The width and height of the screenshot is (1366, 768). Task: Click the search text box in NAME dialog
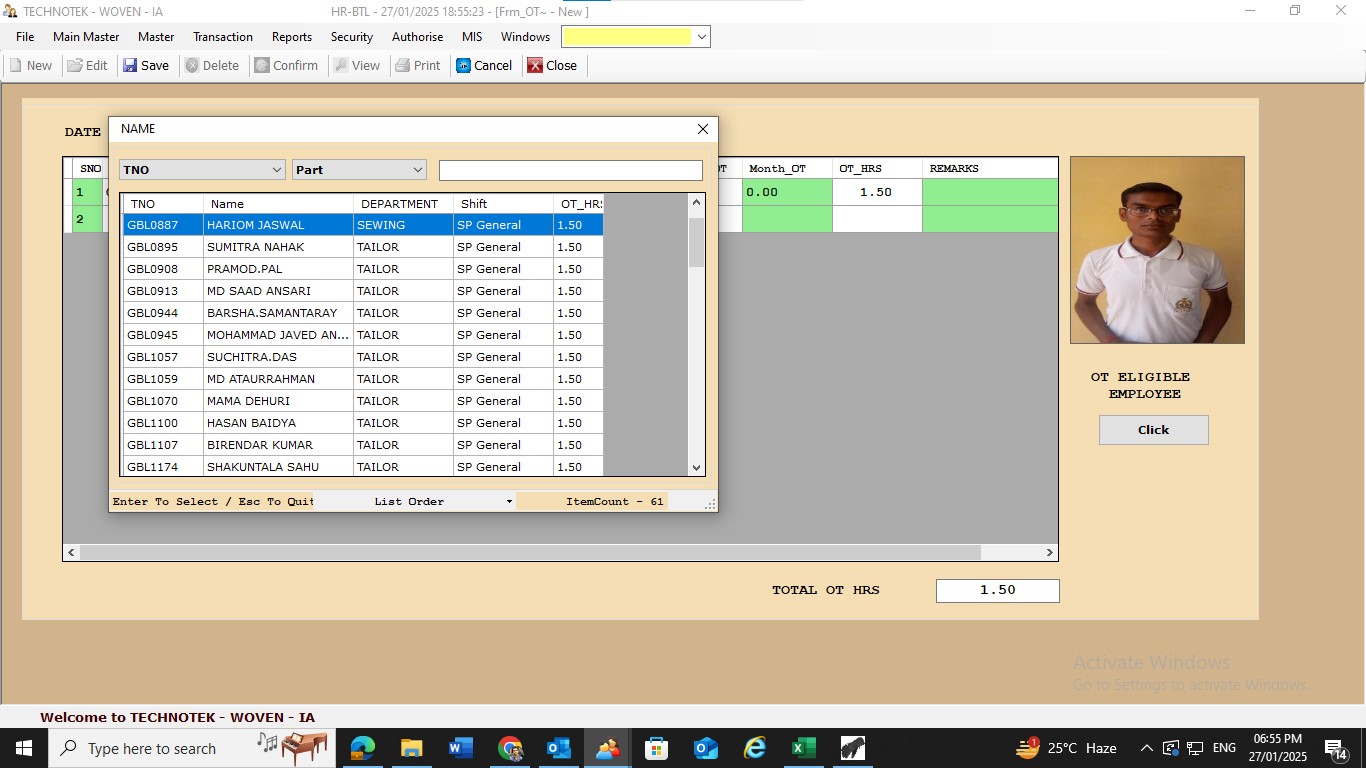(570, 171)
